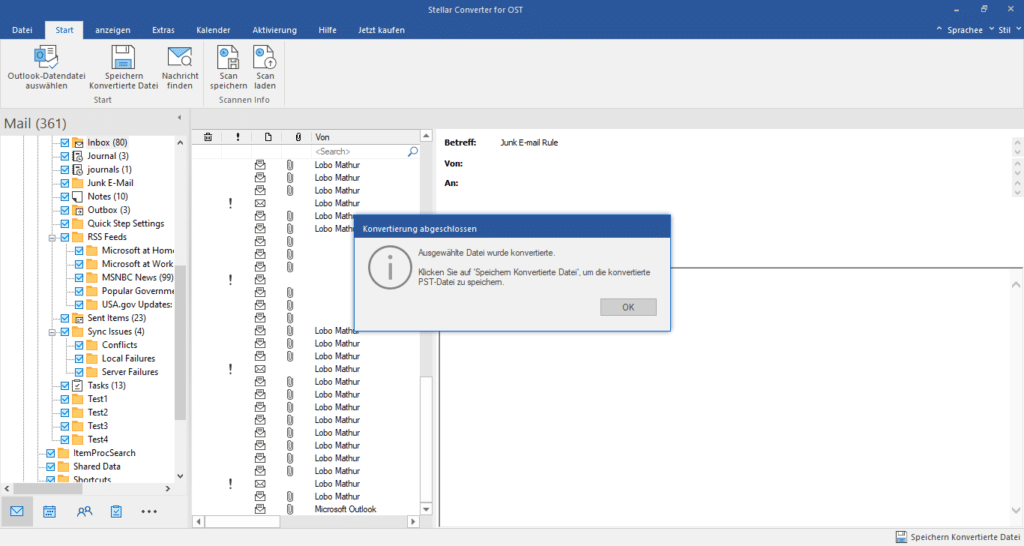Open the Extras tab

click(x=163, y=30)
